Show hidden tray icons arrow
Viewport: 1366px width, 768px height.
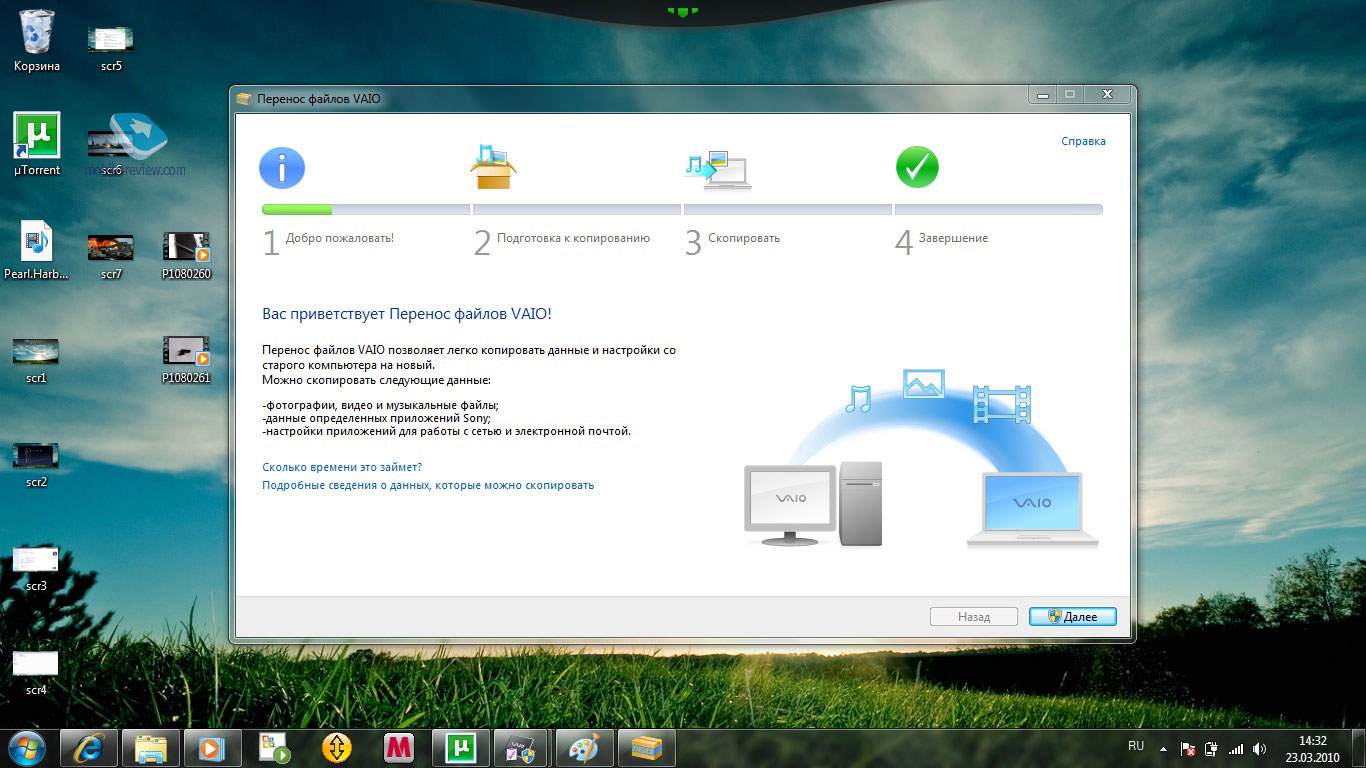(x=1163, y=748)
